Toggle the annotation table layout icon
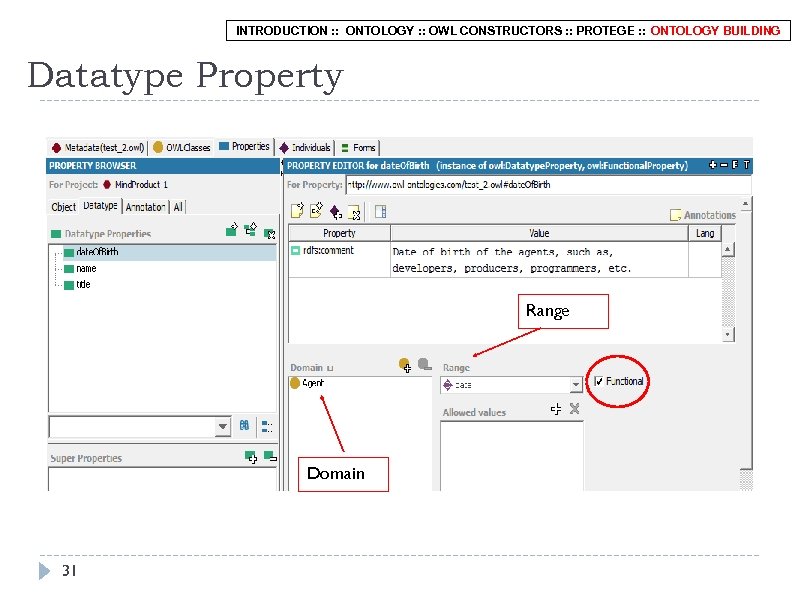 pyautogui.click(x=381, y=211)
